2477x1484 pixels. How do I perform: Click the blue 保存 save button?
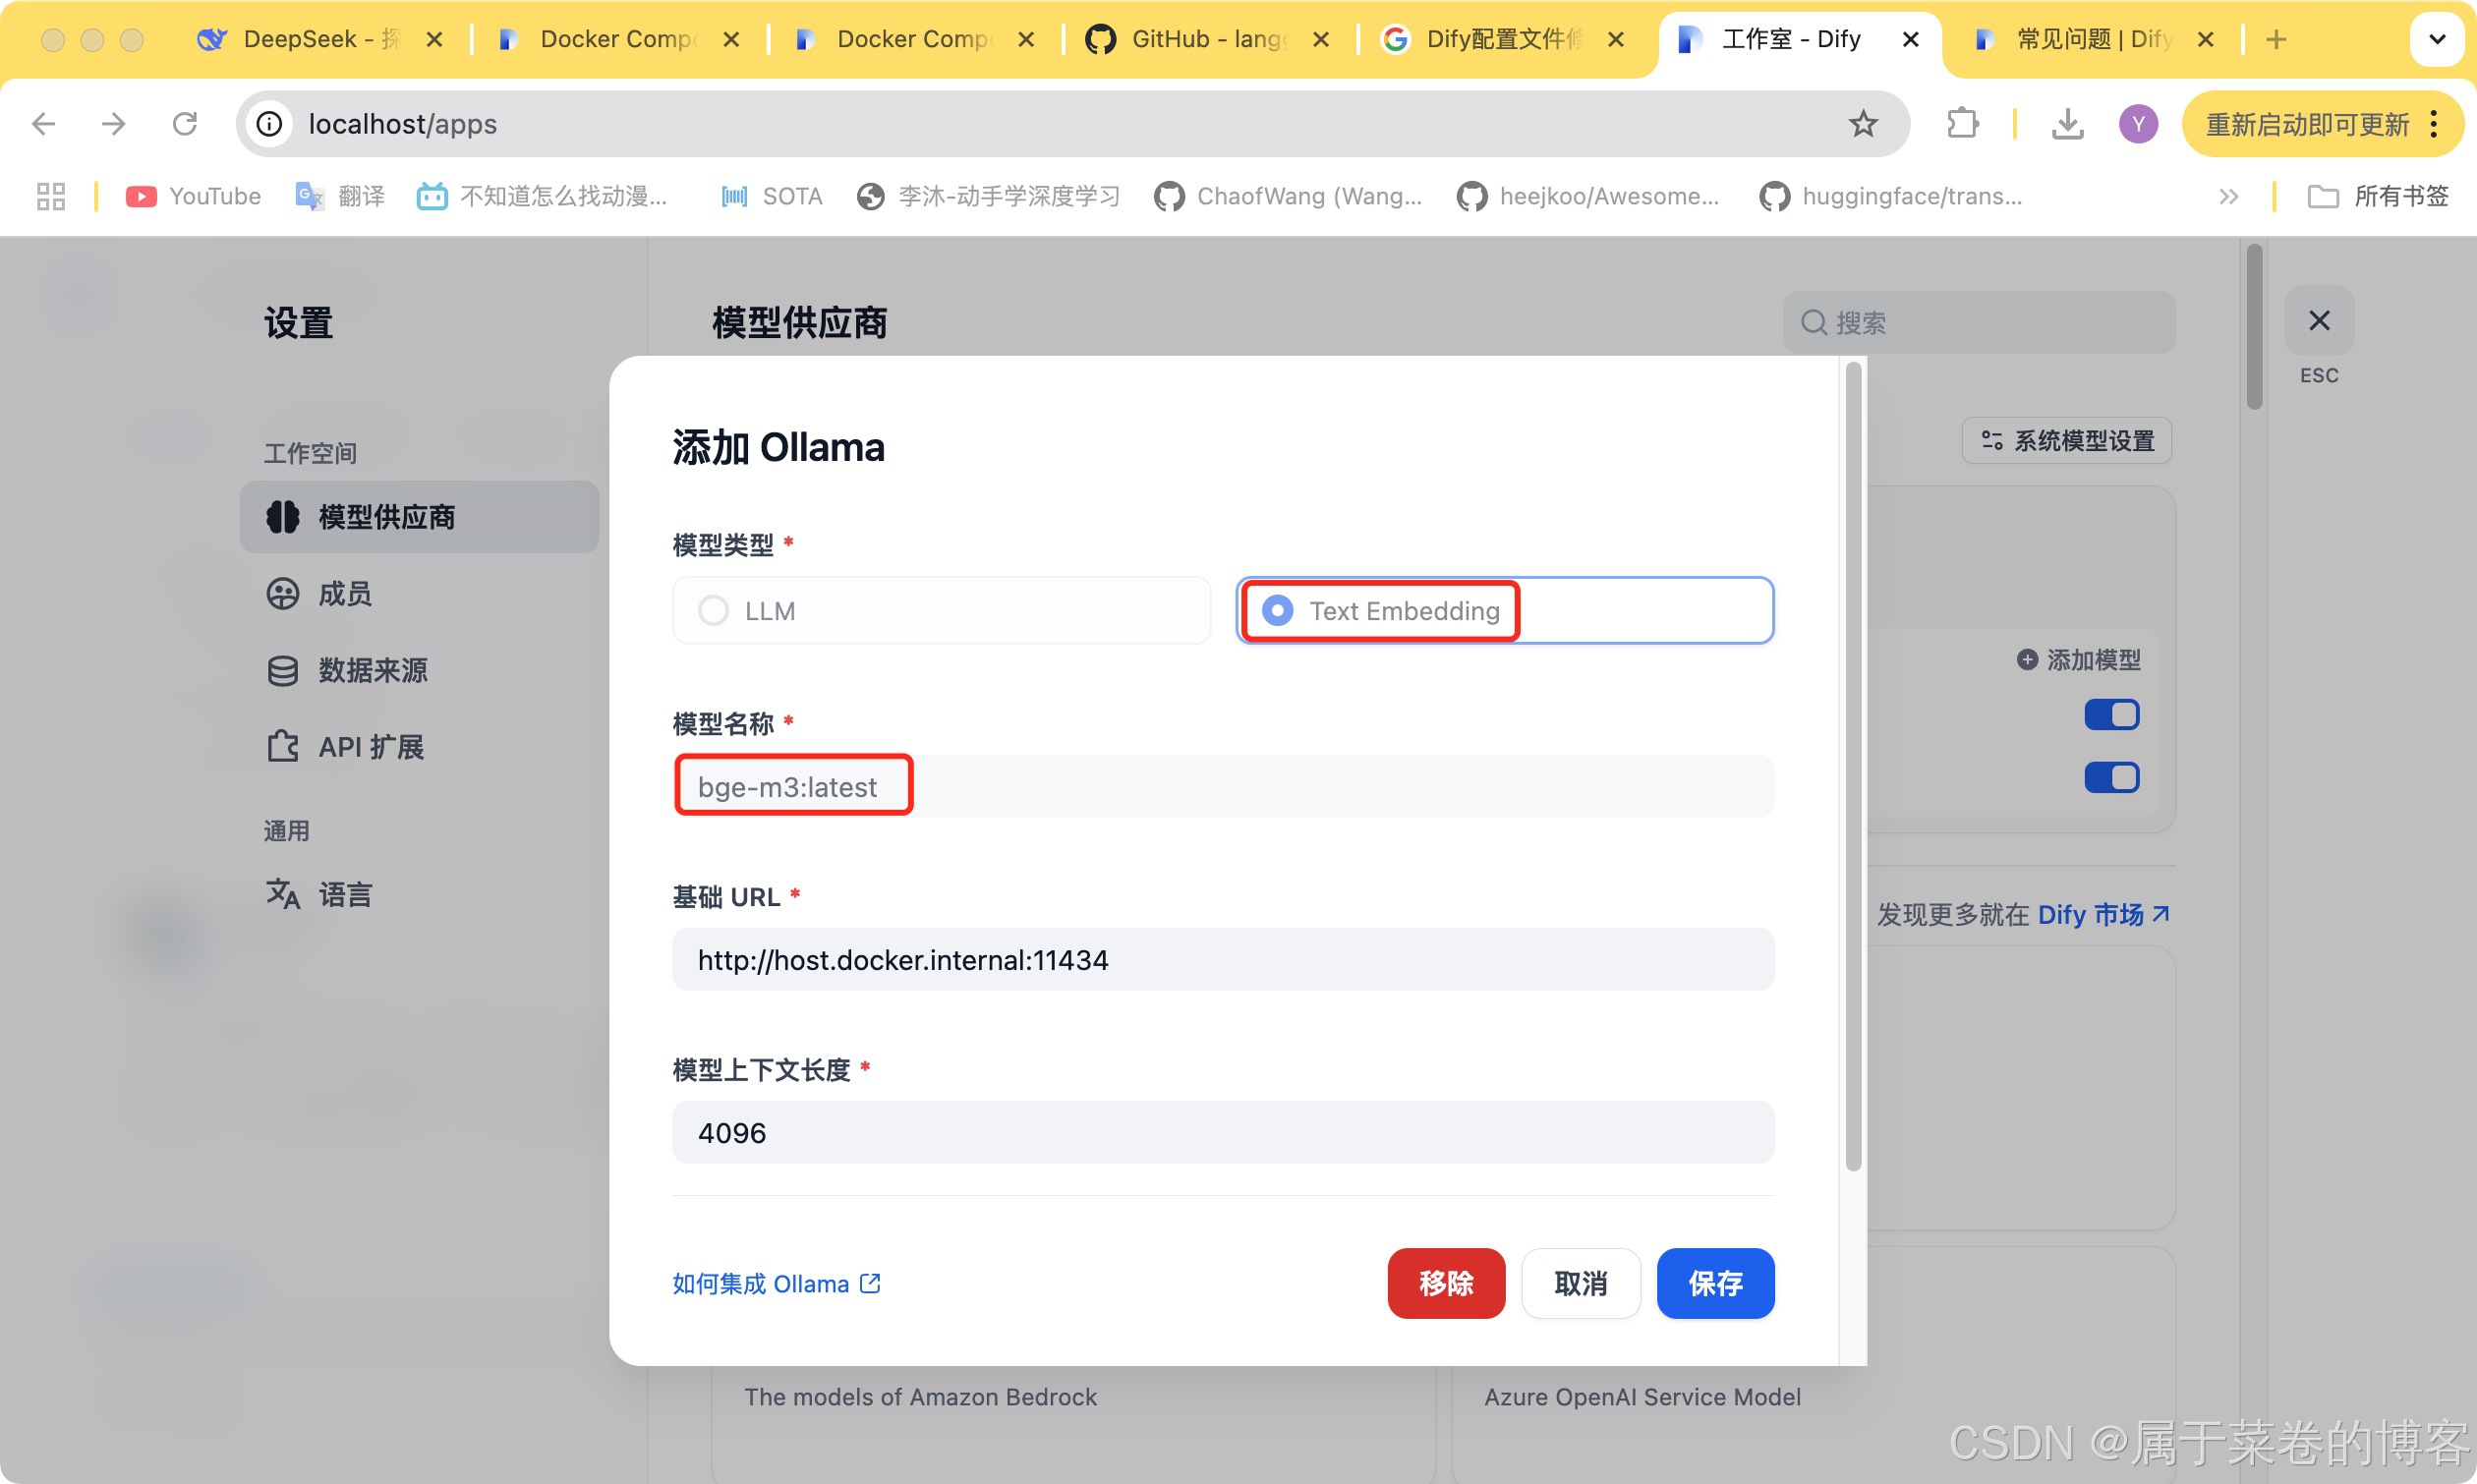point(1714,1283)
